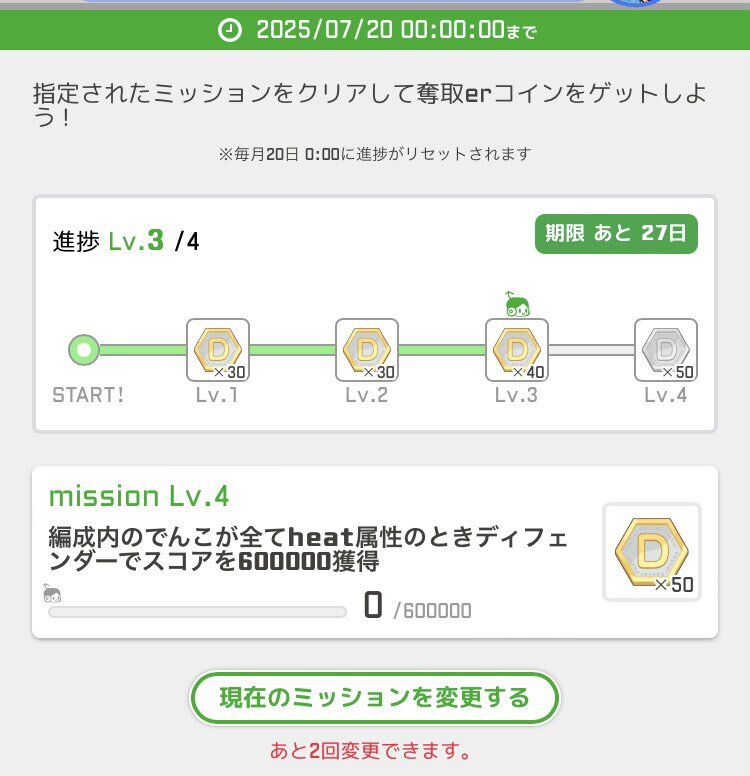Click the mission score progress bar
The width and height of the screenshot is (750, 776).
pos(197,612)
